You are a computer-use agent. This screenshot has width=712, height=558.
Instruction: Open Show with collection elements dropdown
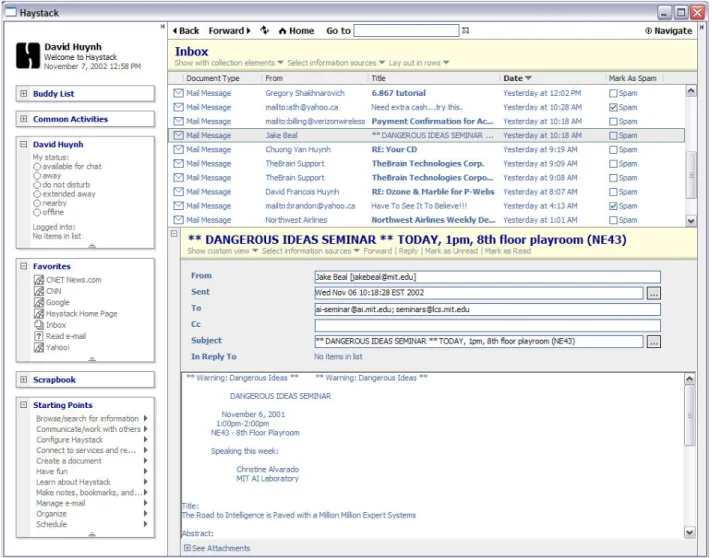229,63
